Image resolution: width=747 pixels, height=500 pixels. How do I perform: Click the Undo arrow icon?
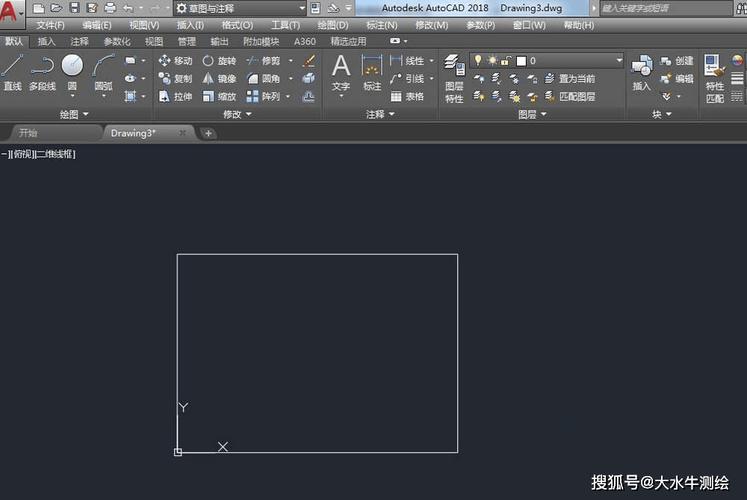[128, 8]
